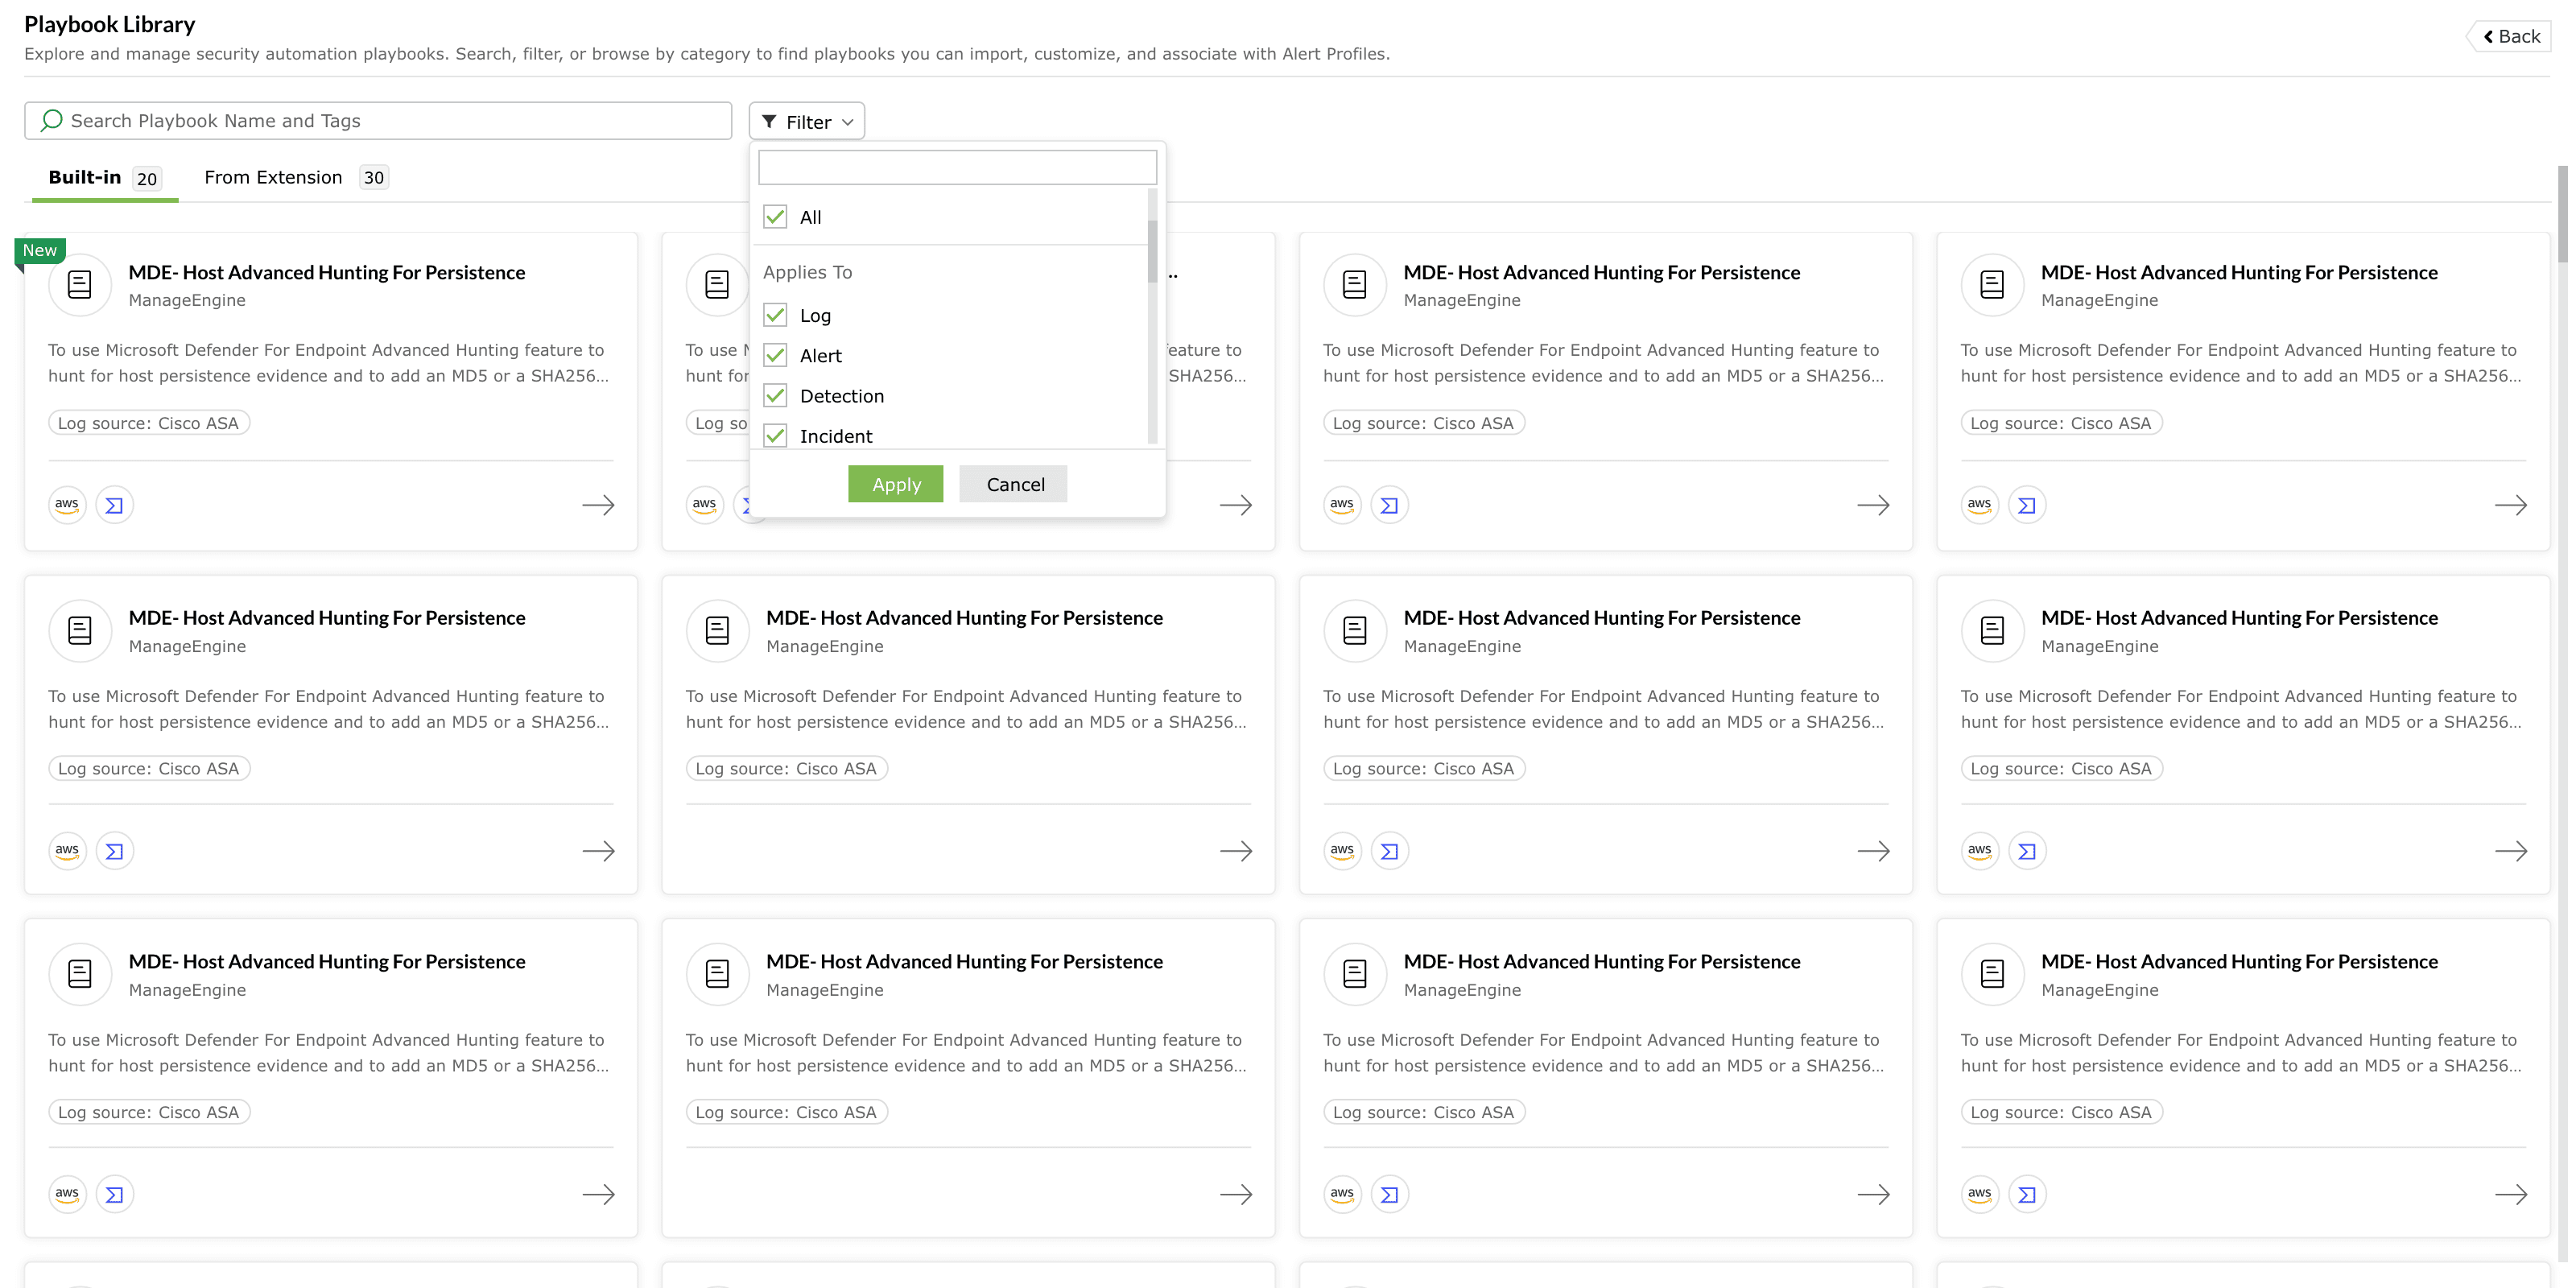This screenshot has width=2576, height=1288.
Task: Click the Log source tag on the New-badged card
Action: pyautogui.click(x=148, y=423)
